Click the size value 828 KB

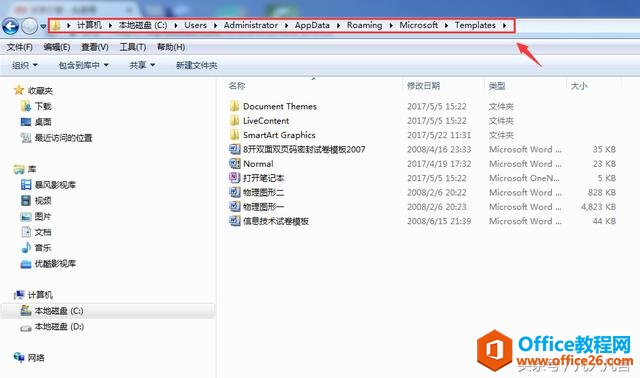pyautogui.click(x=602, y=192)
